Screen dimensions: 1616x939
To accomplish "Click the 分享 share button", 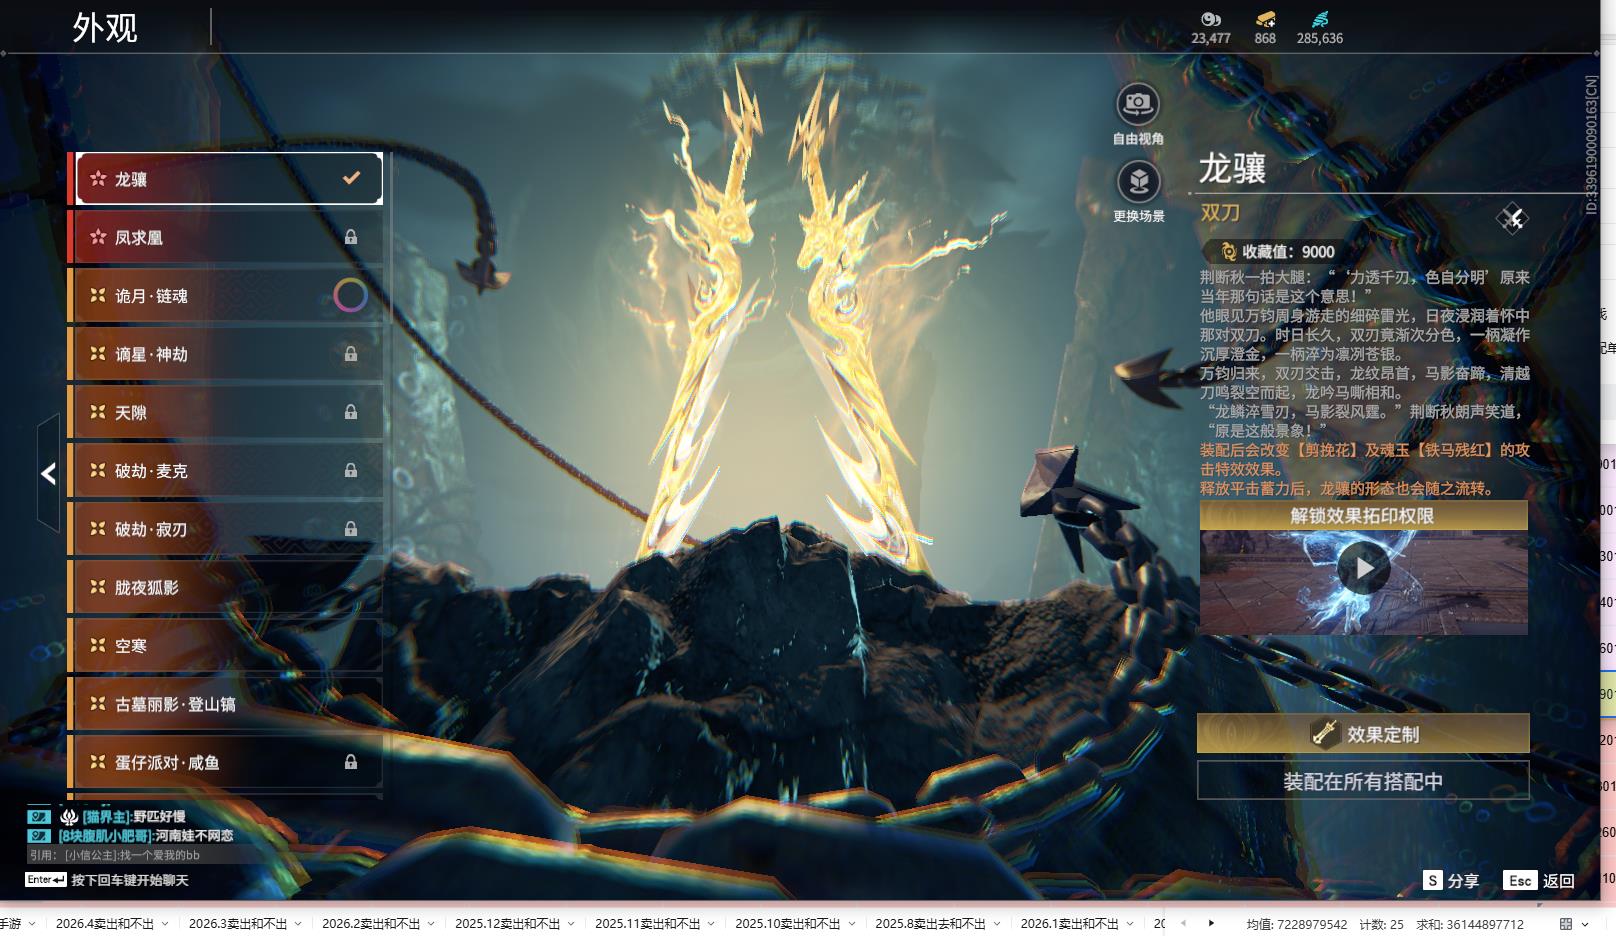I will (x=1451, y=880).
